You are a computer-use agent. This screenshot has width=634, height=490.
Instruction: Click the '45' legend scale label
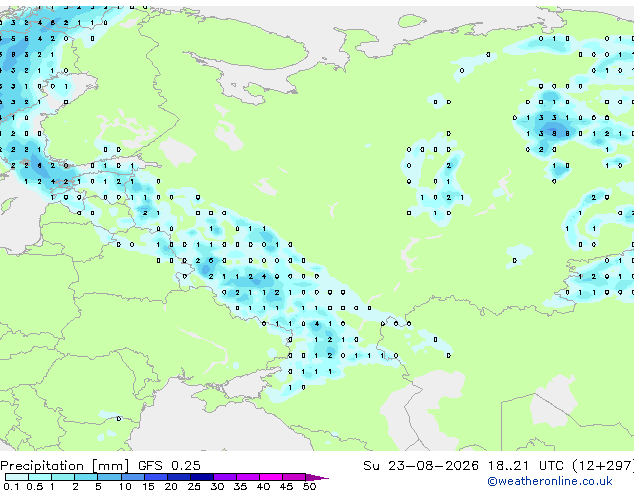(x=286, y=486)
